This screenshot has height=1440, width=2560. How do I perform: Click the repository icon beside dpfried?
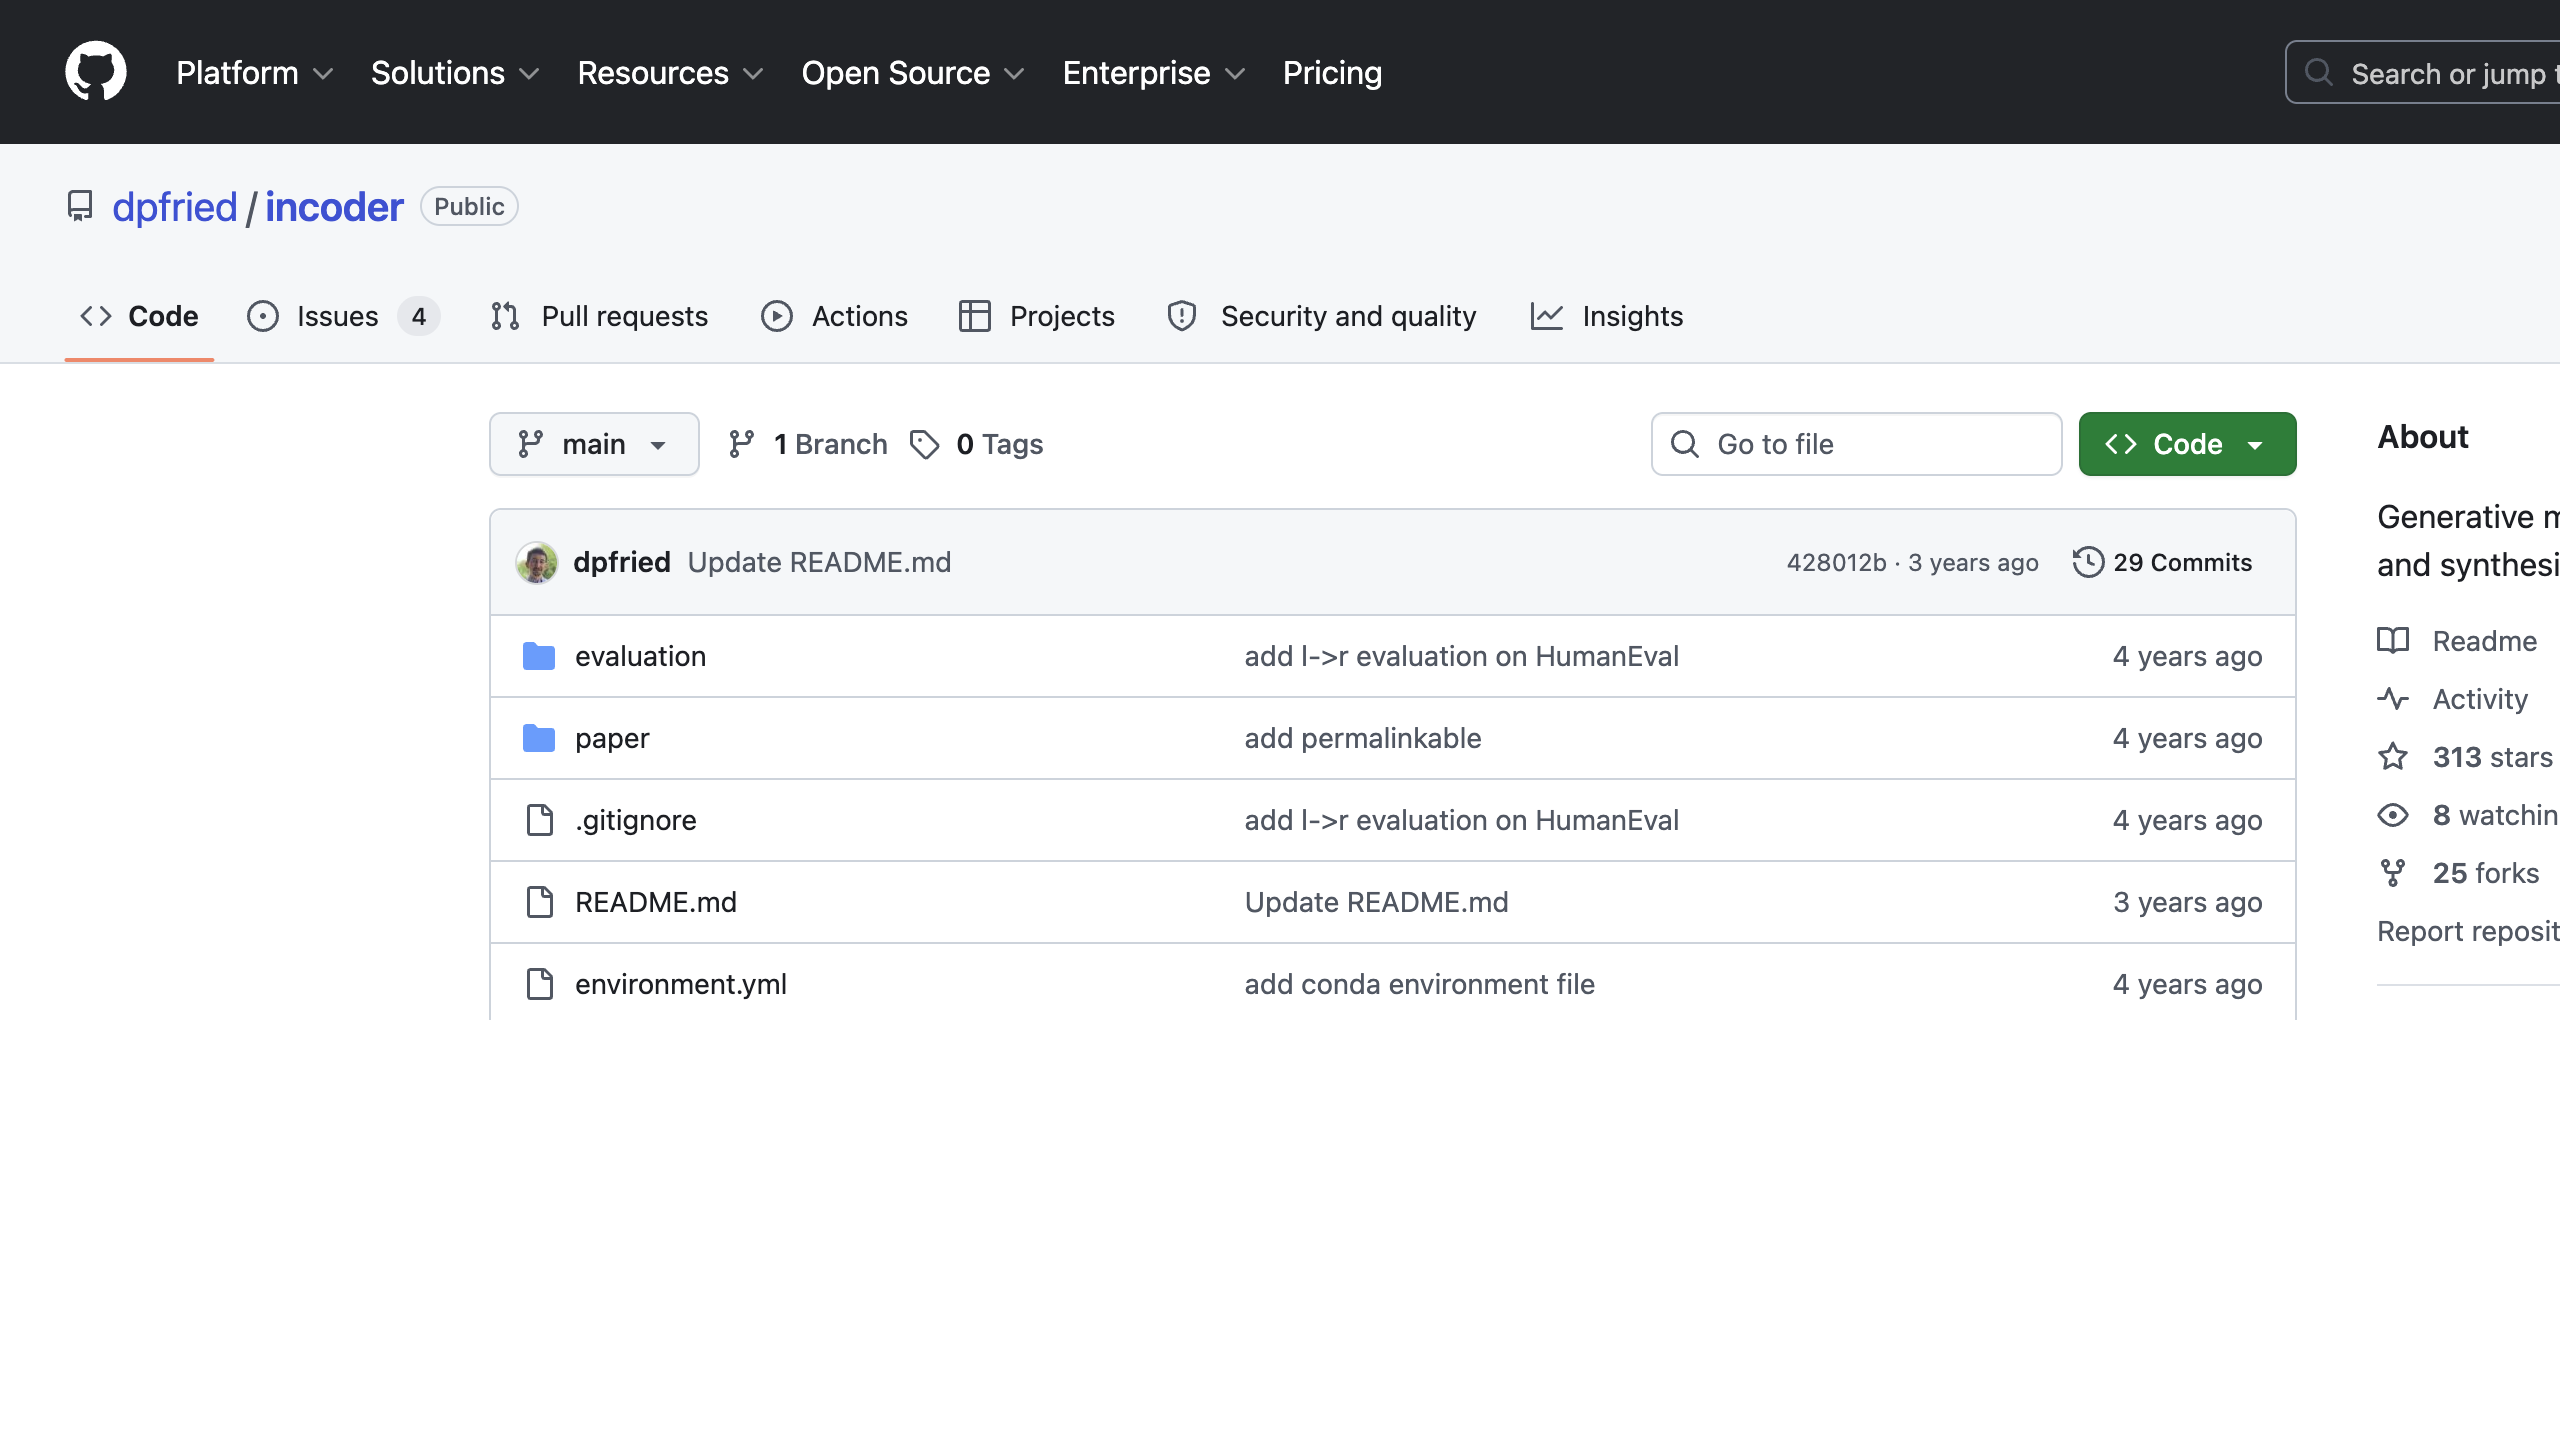click(80, 206)
